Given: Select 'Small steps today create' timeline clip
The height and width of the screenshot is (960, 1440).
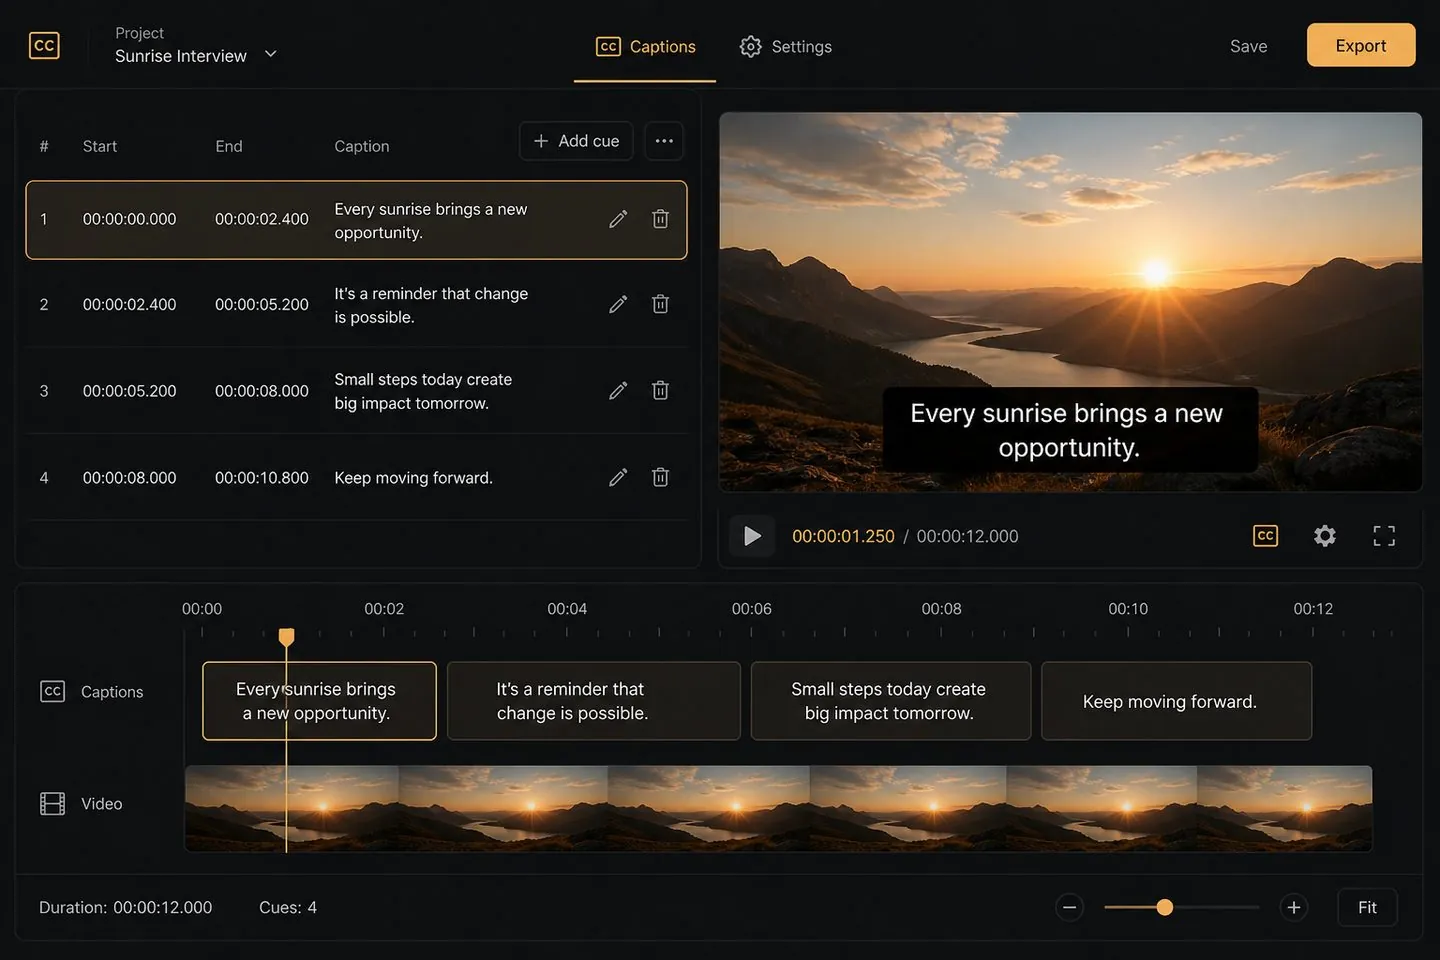Looking at the screenshot, I should pyautogui.click(x=891, y=701).
